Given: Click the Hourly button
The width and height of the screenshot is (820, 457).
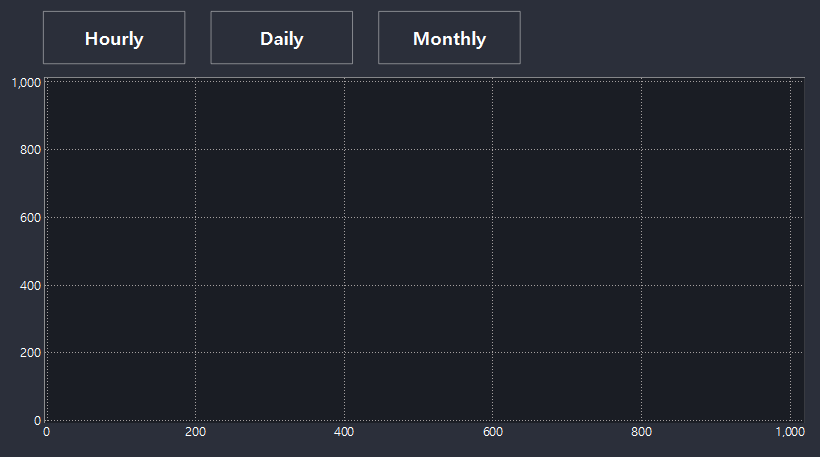Looking at the screenshot, I should 114,38.
